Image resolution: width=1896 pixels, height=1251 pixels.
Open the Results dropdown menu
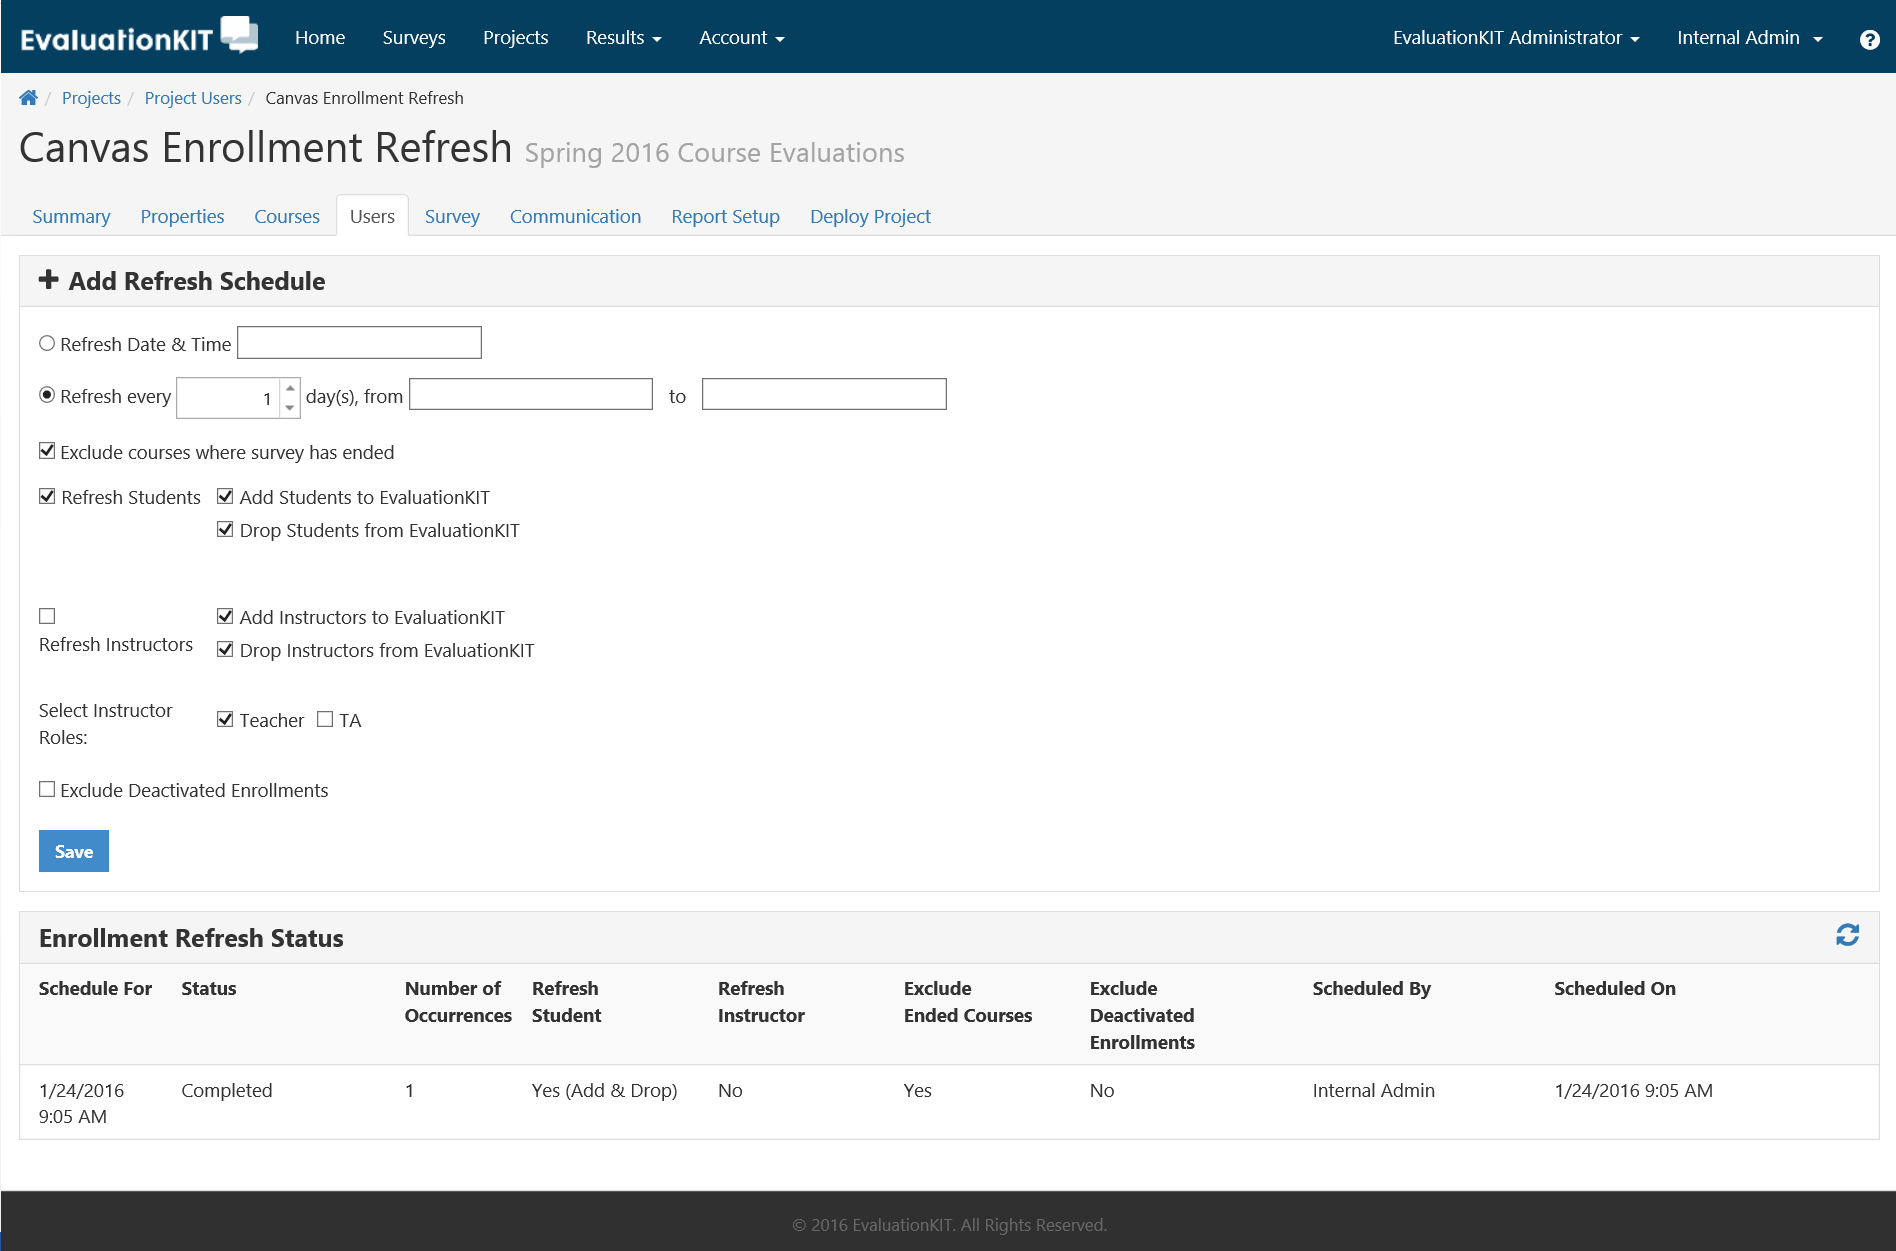coord(623,38)
